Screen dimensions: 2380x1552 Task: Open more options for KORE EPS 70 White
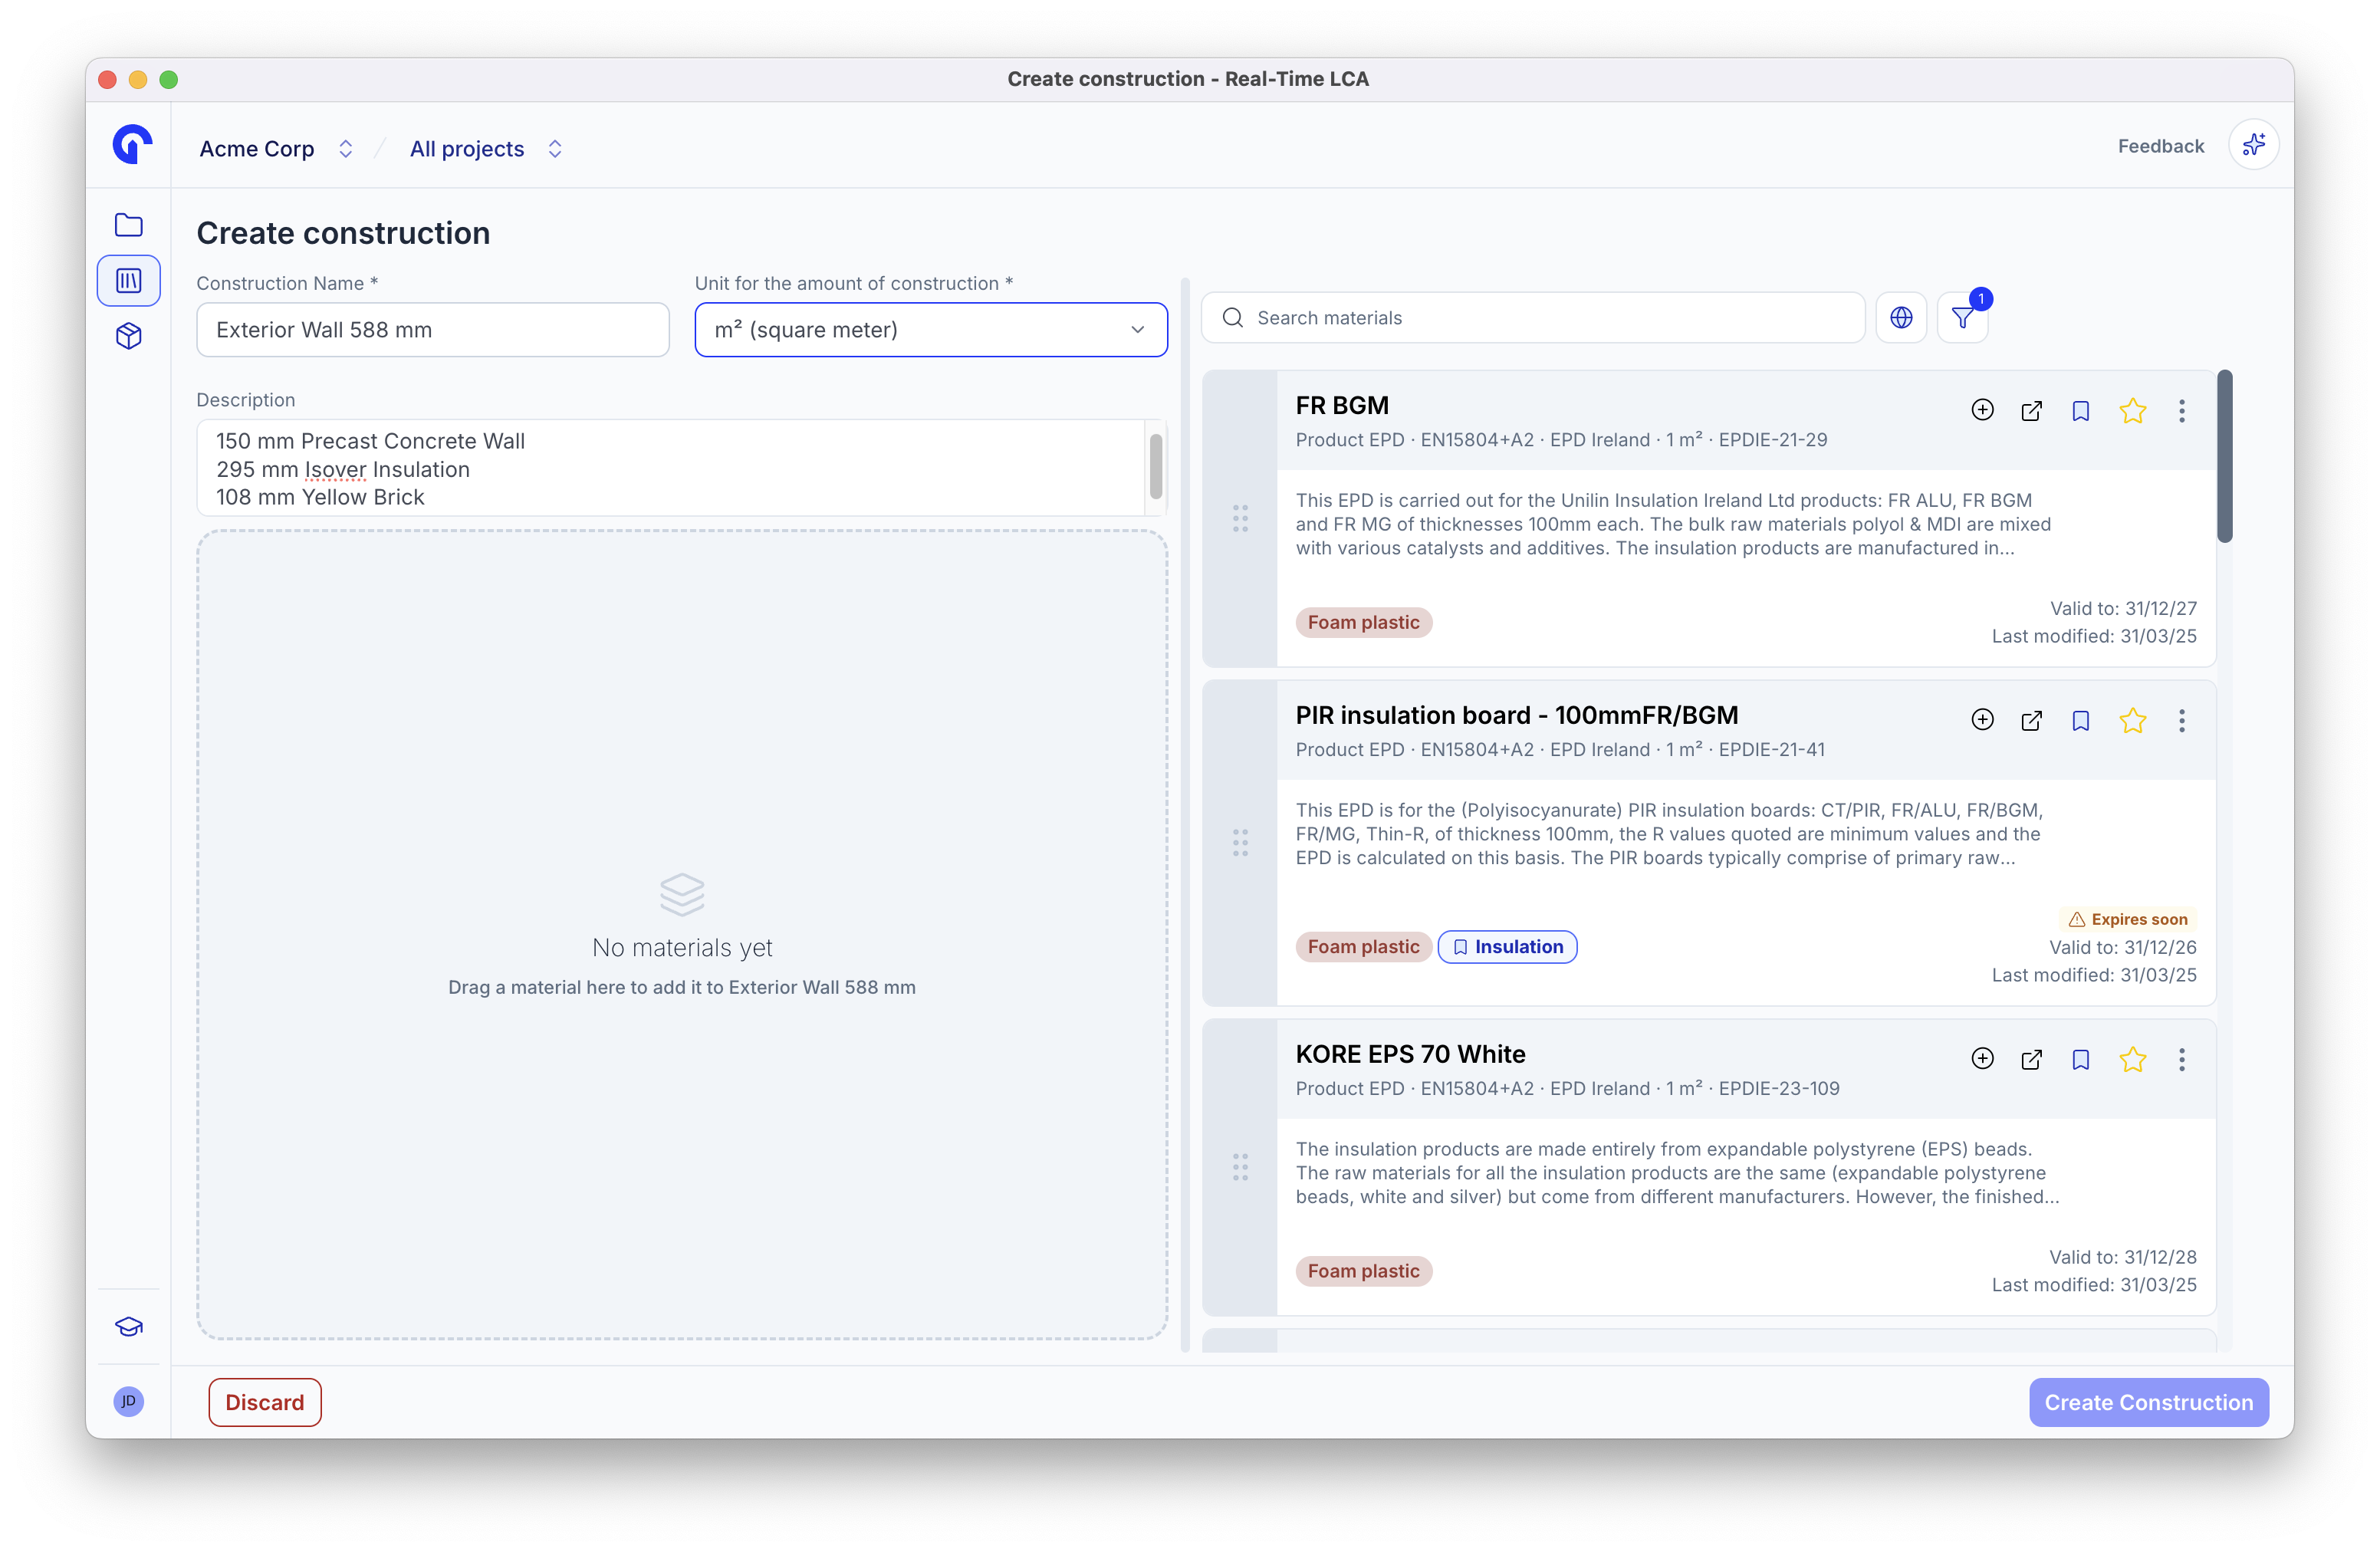click(x=2182, y=1059)
